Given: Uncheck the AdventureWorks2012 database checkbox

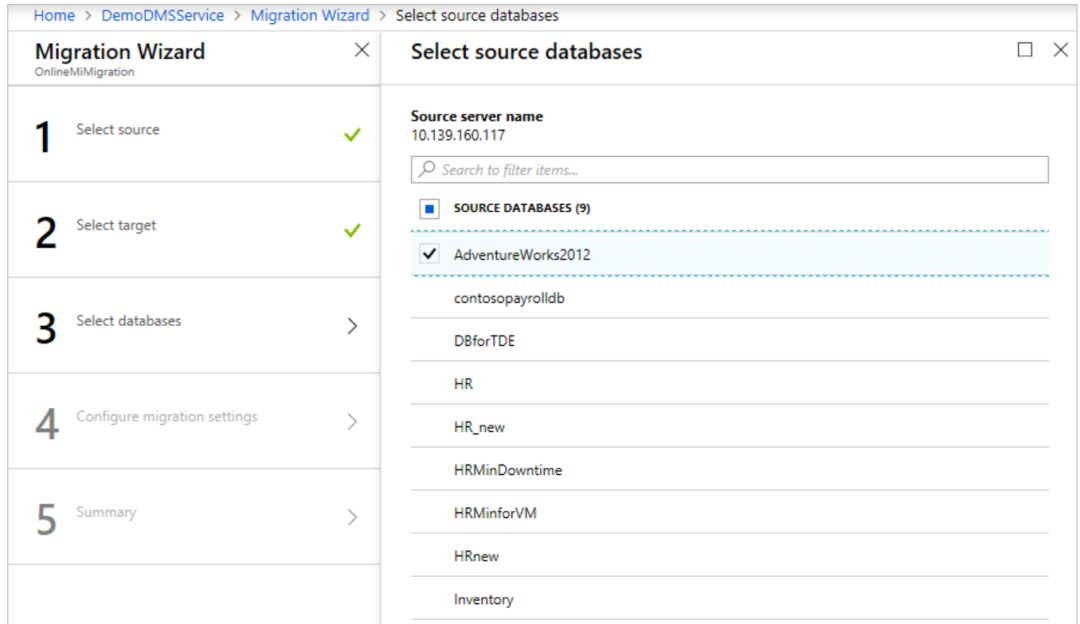Looking at the screenshot, I should click(430, 255).
